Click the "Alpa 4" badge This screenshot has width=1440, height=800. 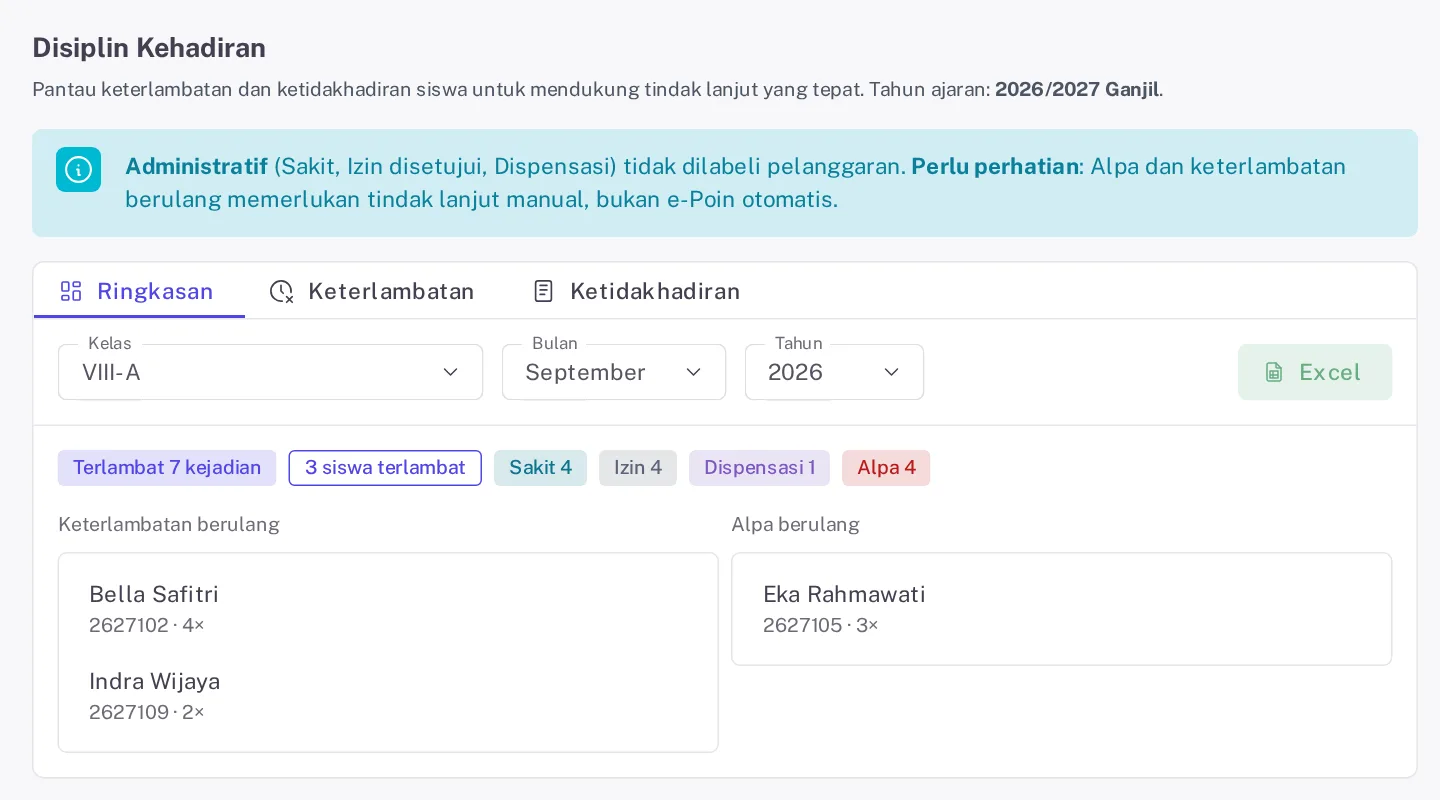click(x=886, y=468)
